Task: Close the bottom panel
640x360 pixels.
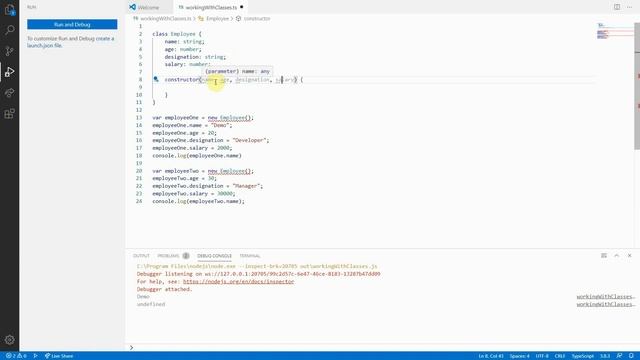Action: click(x=629, y=256)
